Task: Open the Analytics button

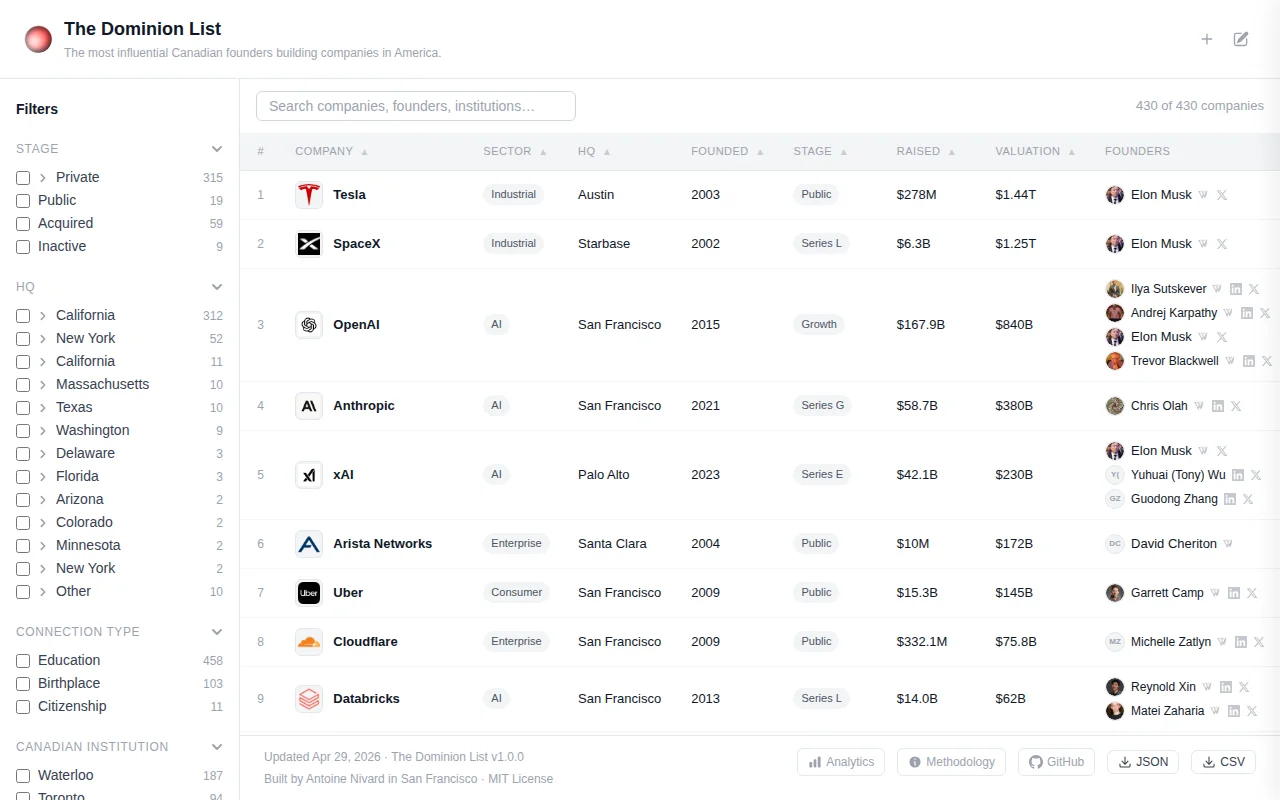Action: tap(841, 762)
